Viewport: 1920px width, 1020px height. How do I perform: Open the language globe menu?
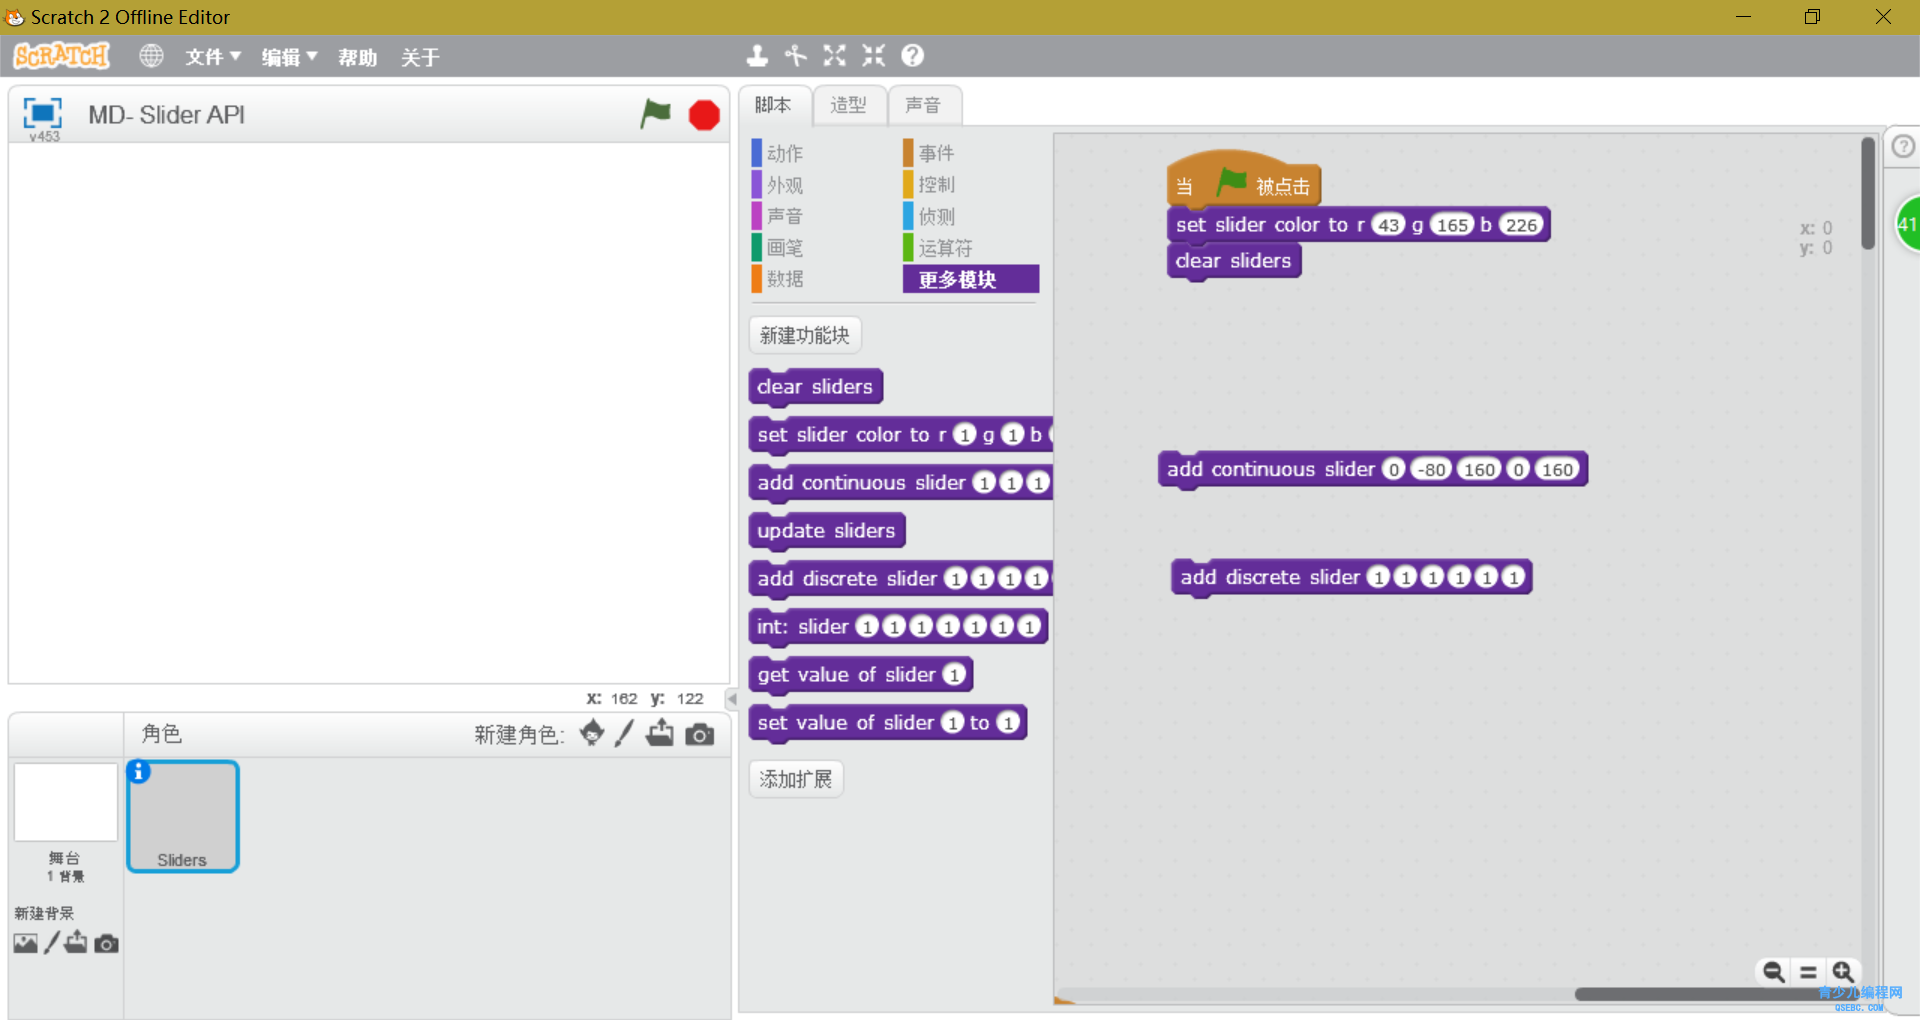pyautogui.click(x=151, y=56)
